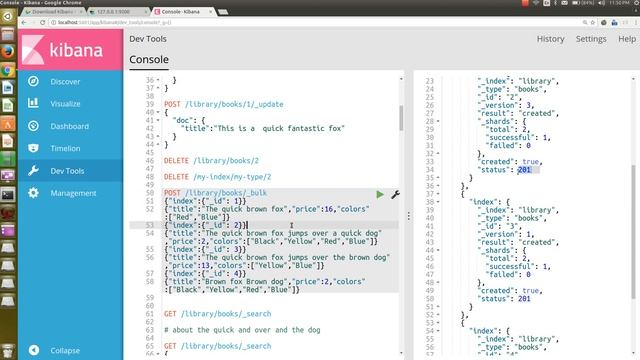Select the Console tab in Dev Tools
The height and width of the screenshot is (360, 640).
(149, 60)
